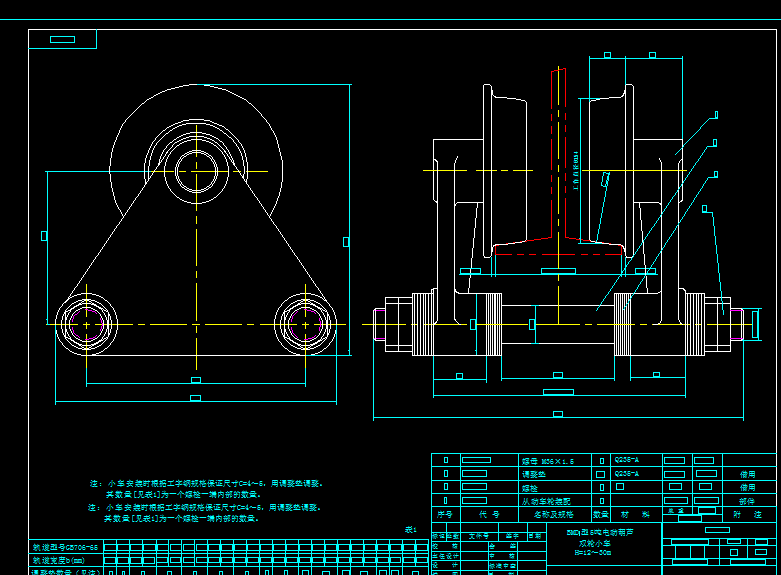Screen dimensions: 781x575
Task: Click the '材料' column header
Action: (636, 515)
